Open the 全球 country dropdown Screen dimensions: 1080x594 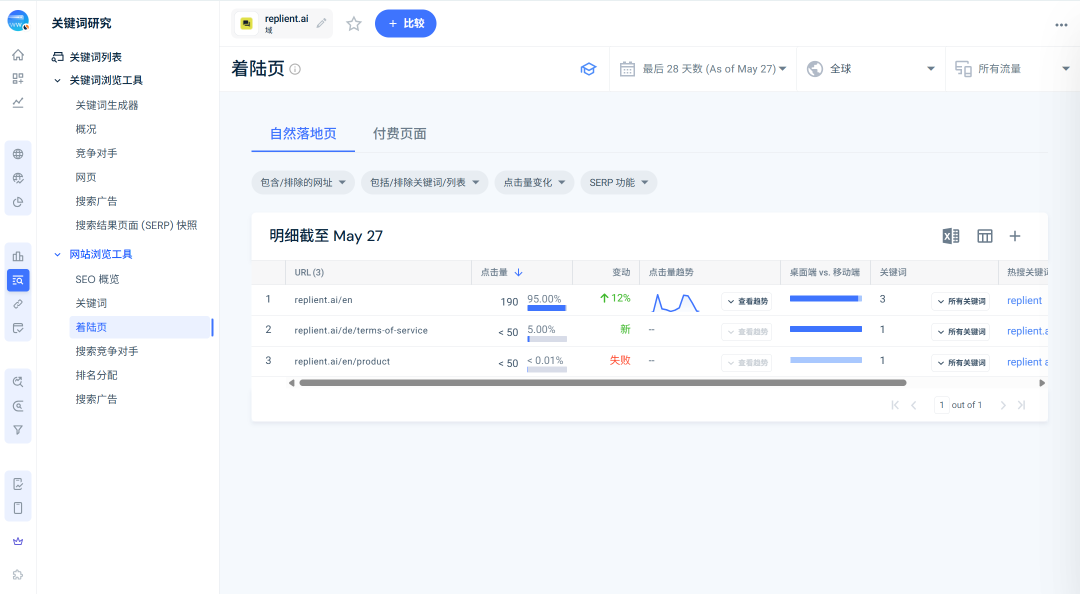[x=871, y=69]
